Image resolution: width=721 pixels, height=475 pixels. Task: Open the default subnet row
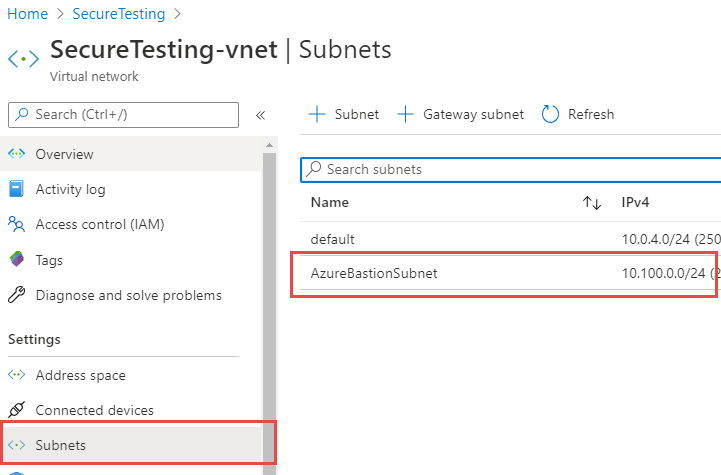point(510,239)
